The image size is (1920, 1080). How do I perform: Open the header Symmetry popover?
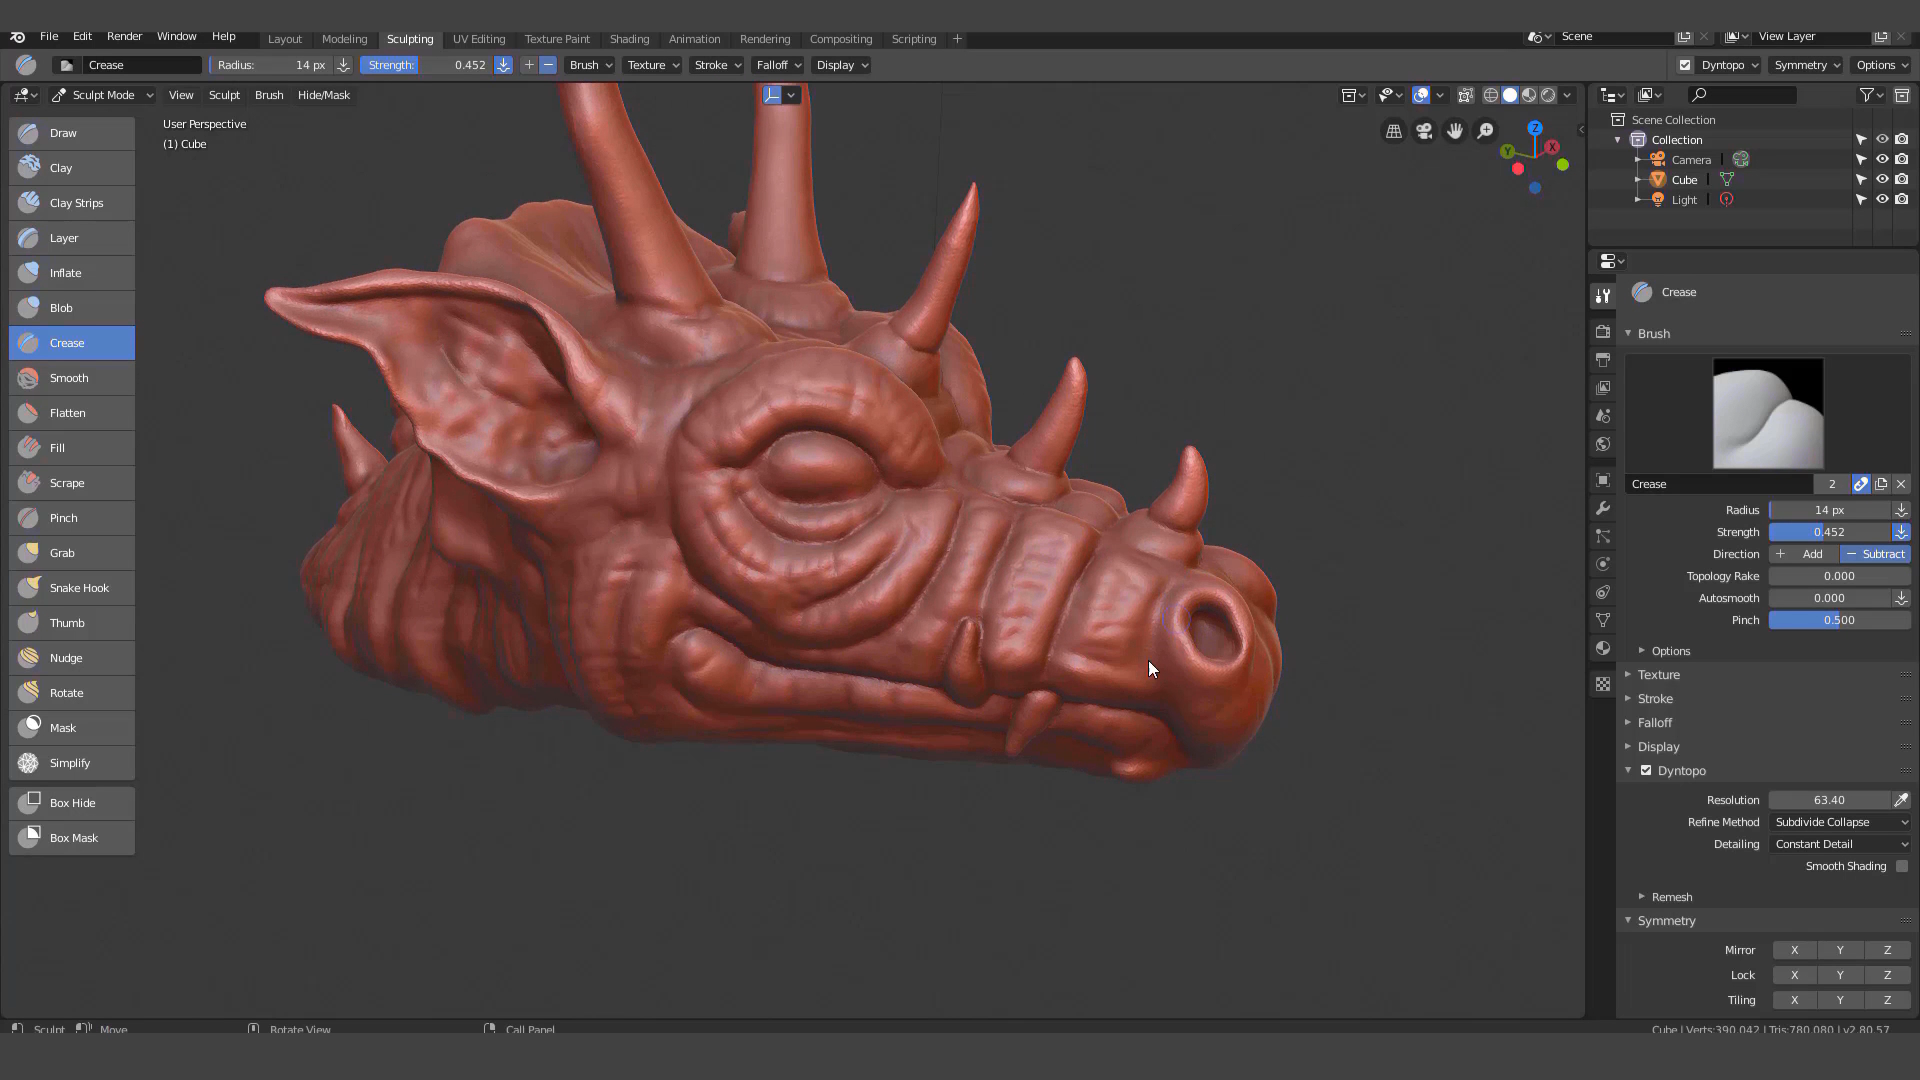pos(1806,65)
